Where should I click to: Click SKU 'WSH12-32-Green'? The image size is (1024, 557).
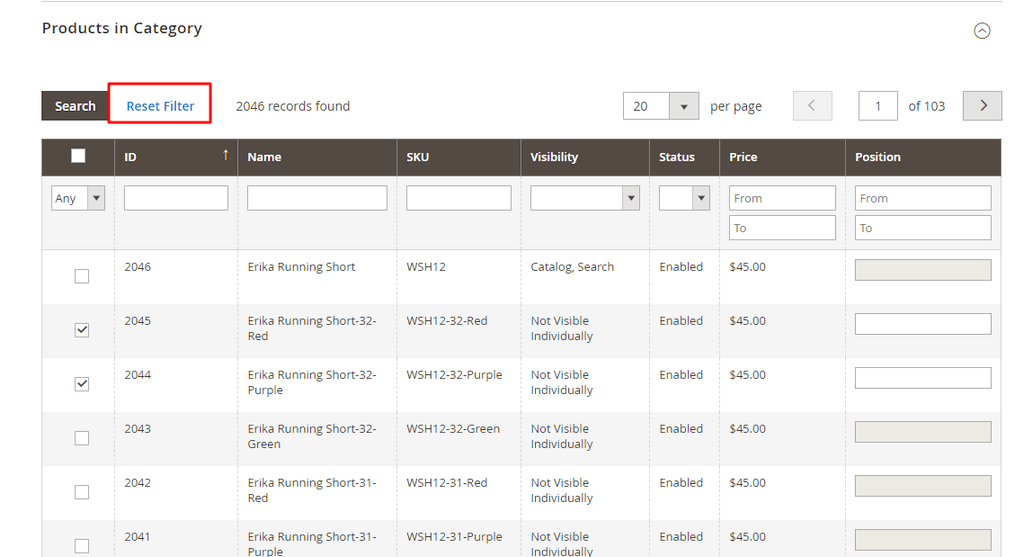(453, 428)
